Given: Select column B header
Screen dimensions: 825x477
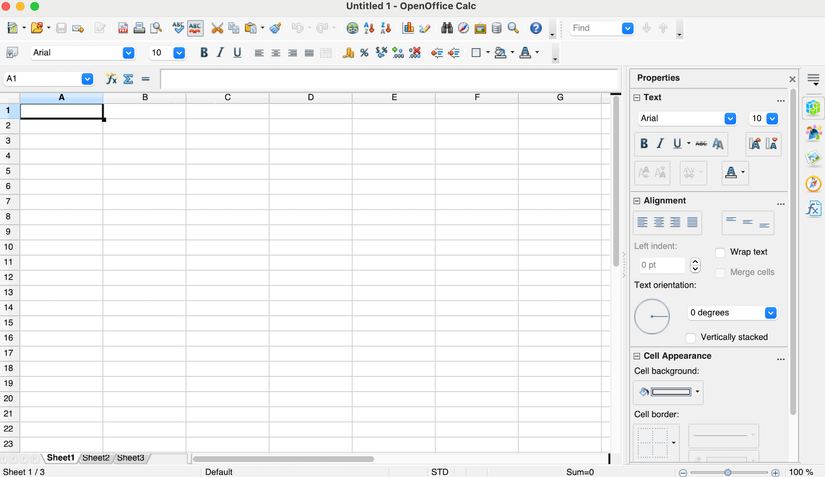Looking at the screenshot, I should coord(145,97).
